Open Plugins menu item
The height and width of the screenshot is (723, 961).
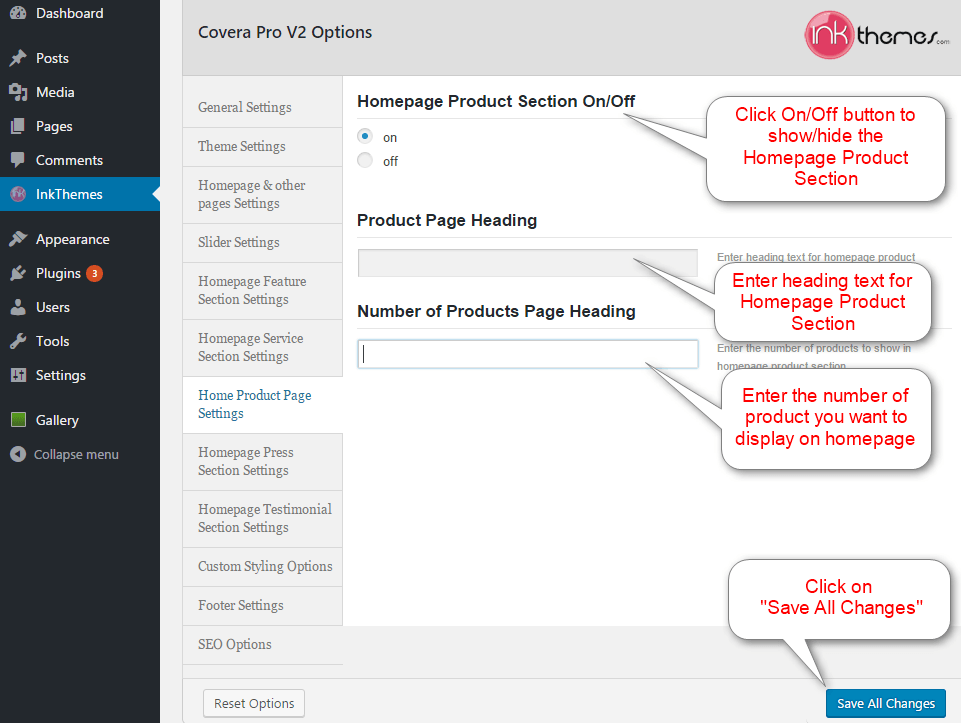pos(80,273)
